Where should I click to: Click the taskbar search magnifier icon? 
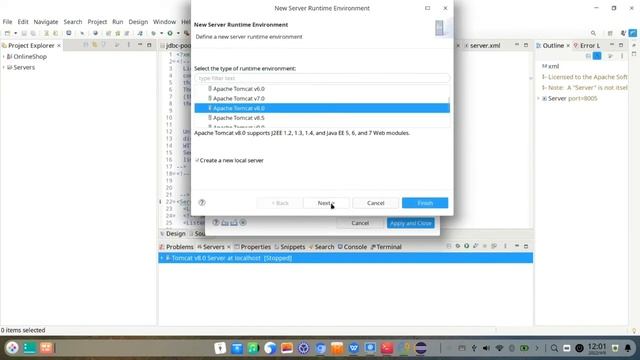[x=554, y=348]
